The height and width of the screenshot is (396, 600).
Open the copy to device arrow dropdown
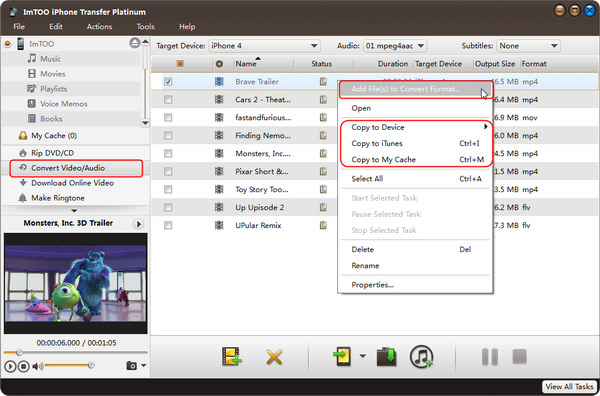click(x=362, y=356)
